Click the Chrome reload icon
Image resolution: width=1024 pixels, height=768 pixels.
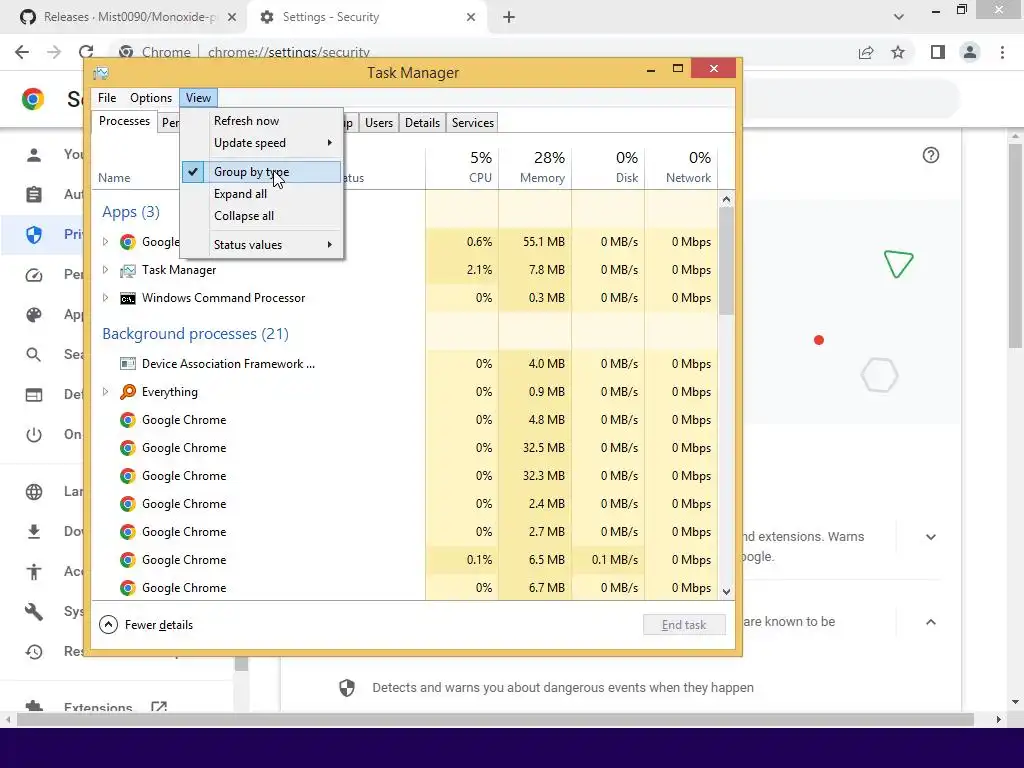click(86, 51)
